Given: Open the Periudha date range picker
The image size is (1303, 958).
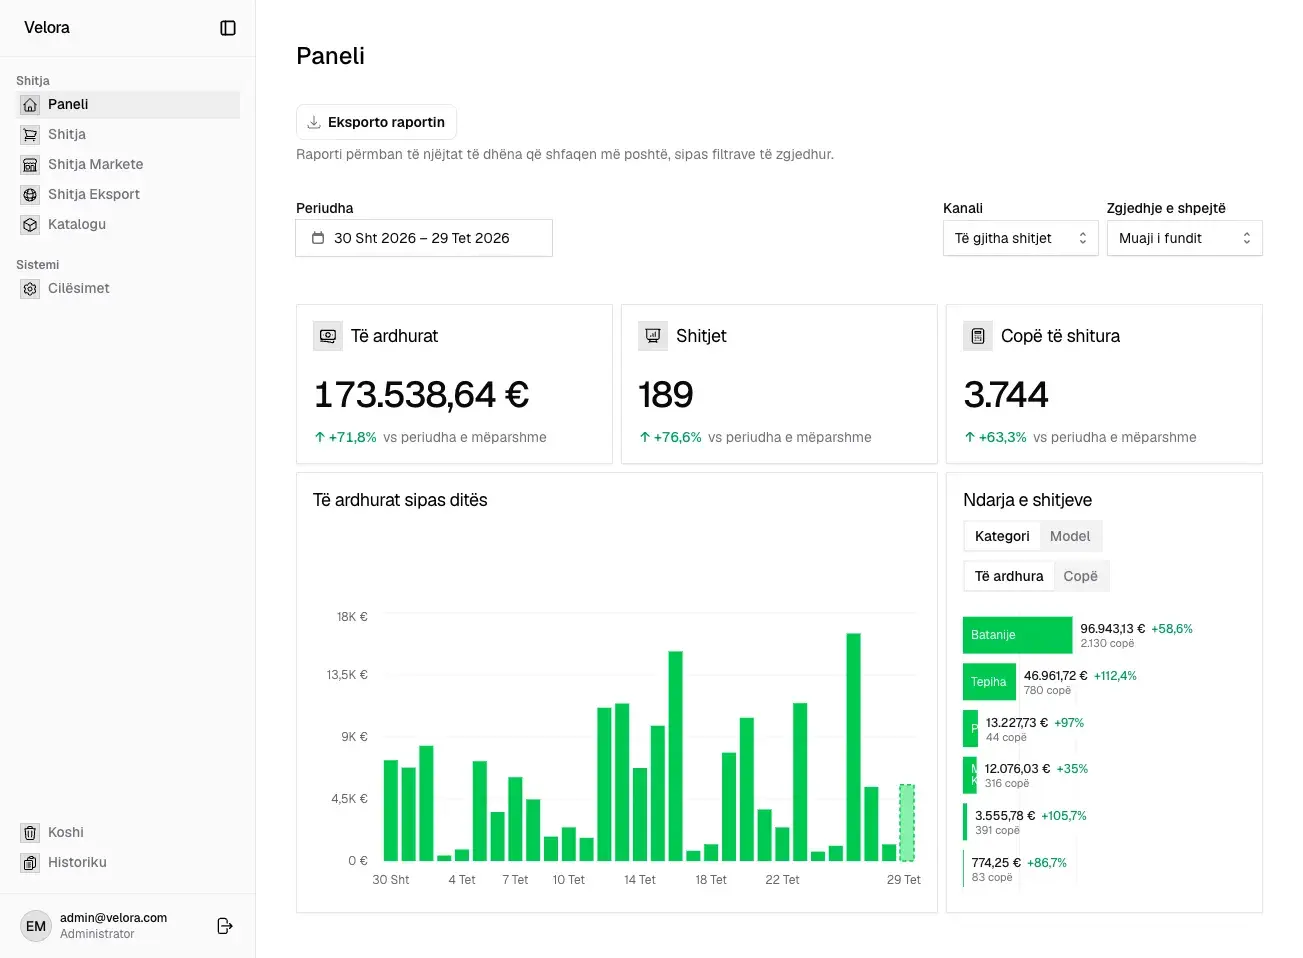Looking at the screenshot, I should 424,238.
